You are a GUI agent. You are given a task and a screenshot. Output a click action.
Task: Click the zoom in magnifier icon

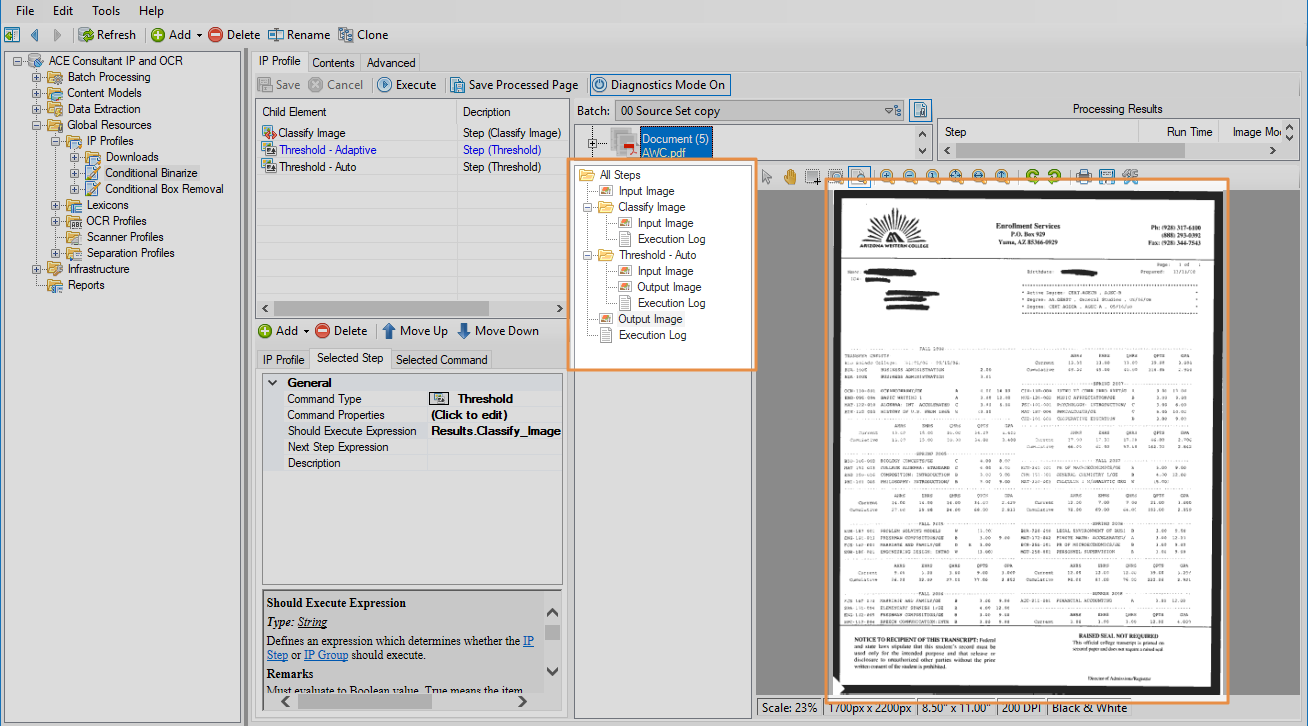tap(886, 177)
